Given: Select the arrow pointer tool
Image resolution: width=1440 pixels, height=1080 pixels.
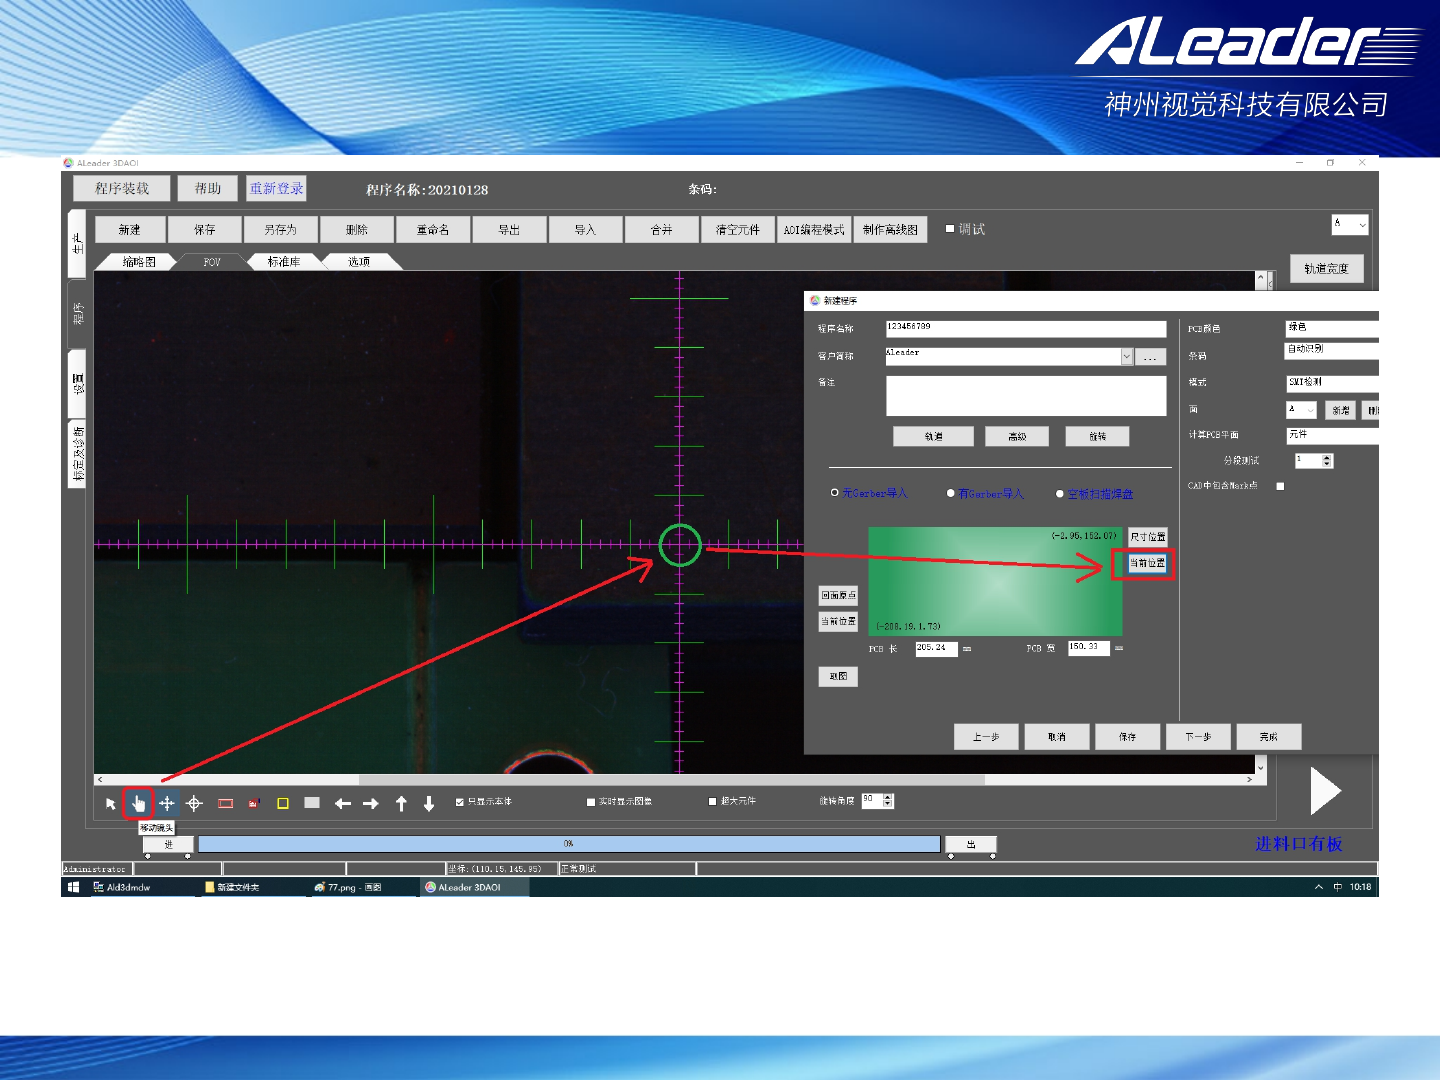Looking at the screenshot, I should (110, 804).
